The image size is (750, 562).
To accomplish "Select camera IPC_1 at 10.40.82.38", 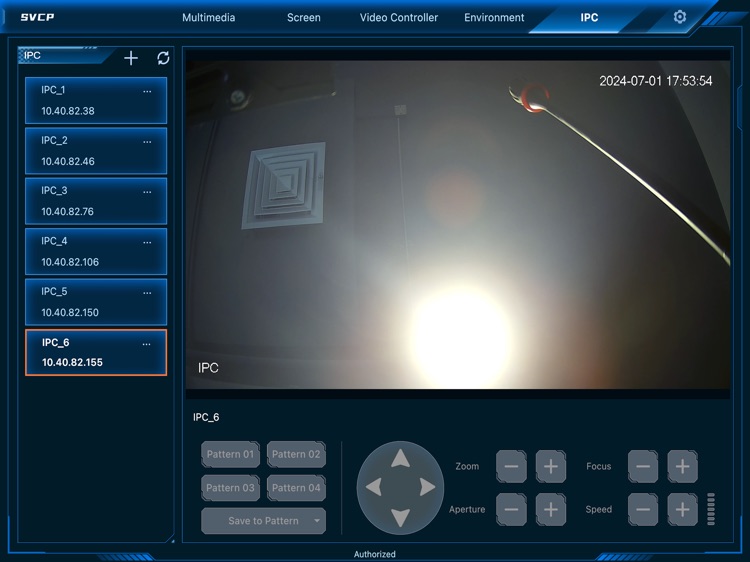I will [96, 100].
